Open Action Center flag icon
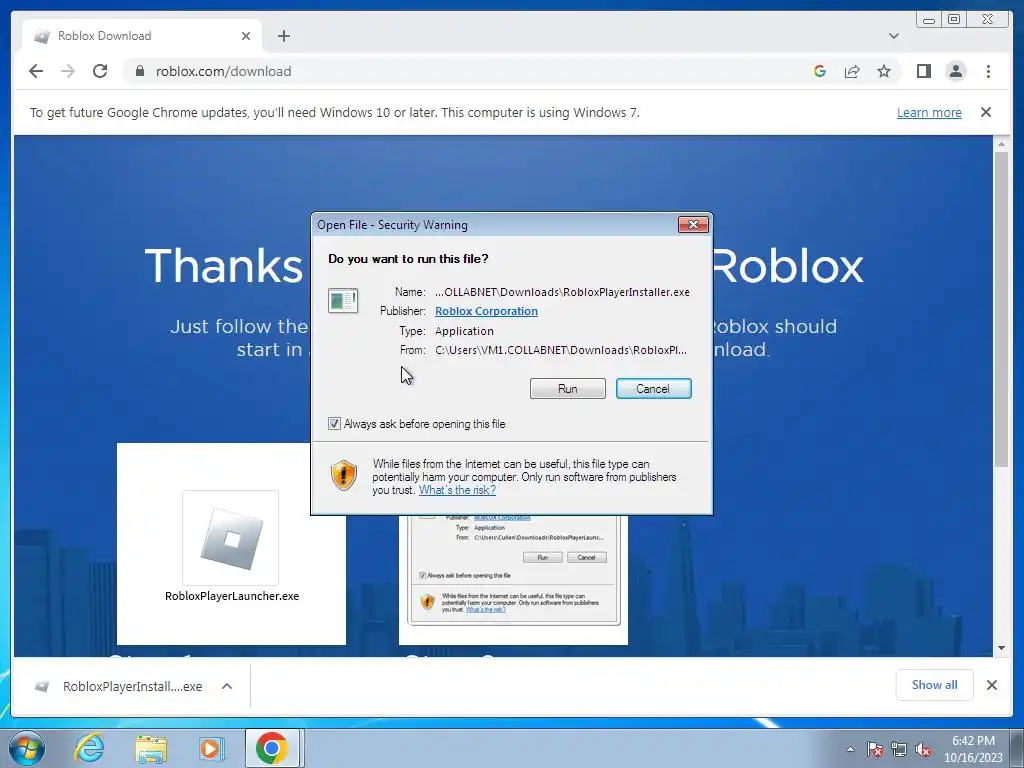 [874, 749]
